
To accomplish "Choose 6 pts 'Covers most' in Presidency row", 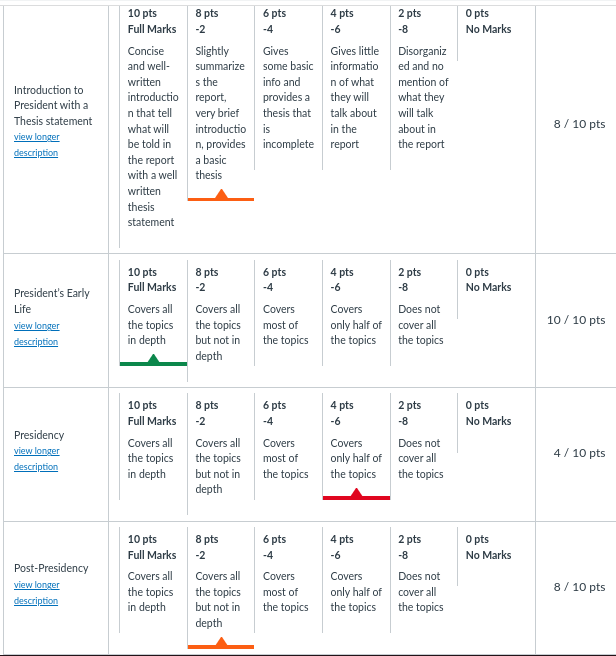I will point(288,446).
